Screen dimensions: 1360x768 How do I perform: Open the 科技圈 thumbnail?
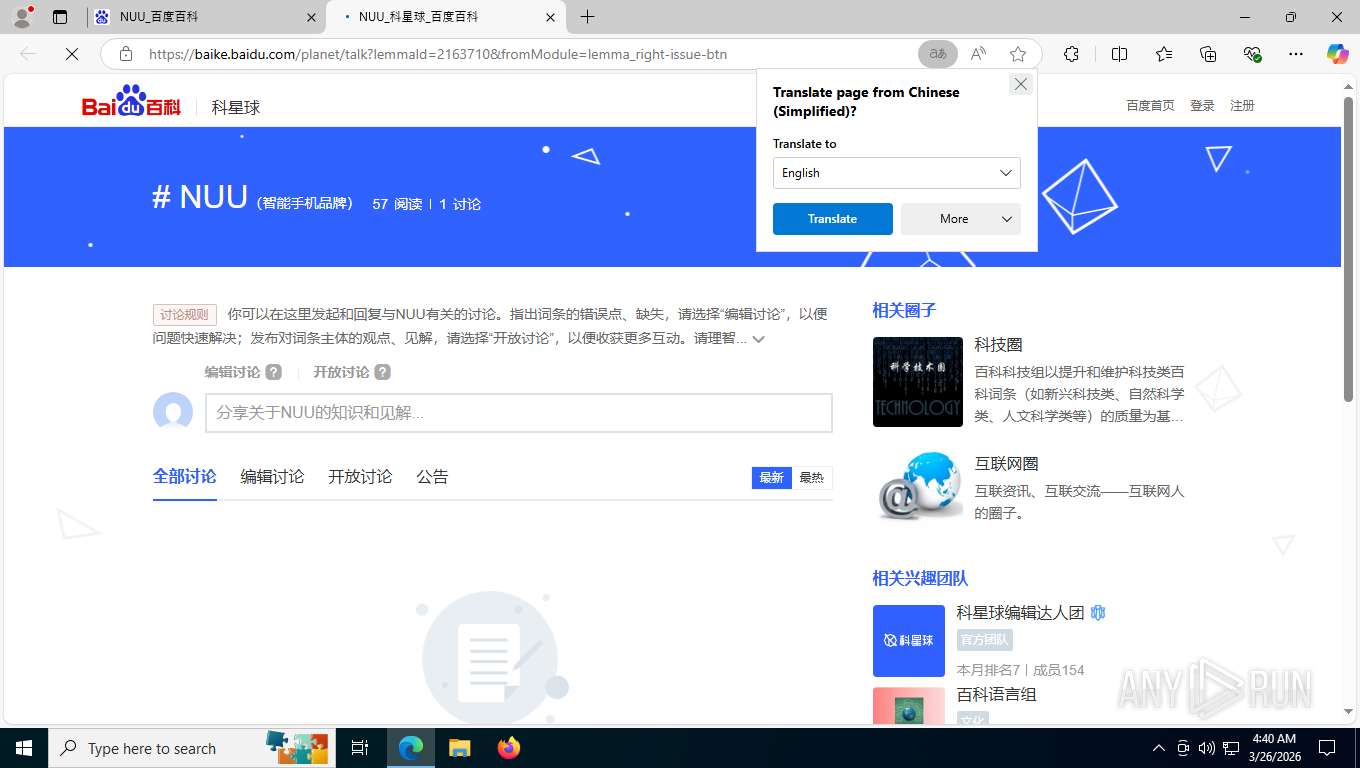[x=918, y=382]
